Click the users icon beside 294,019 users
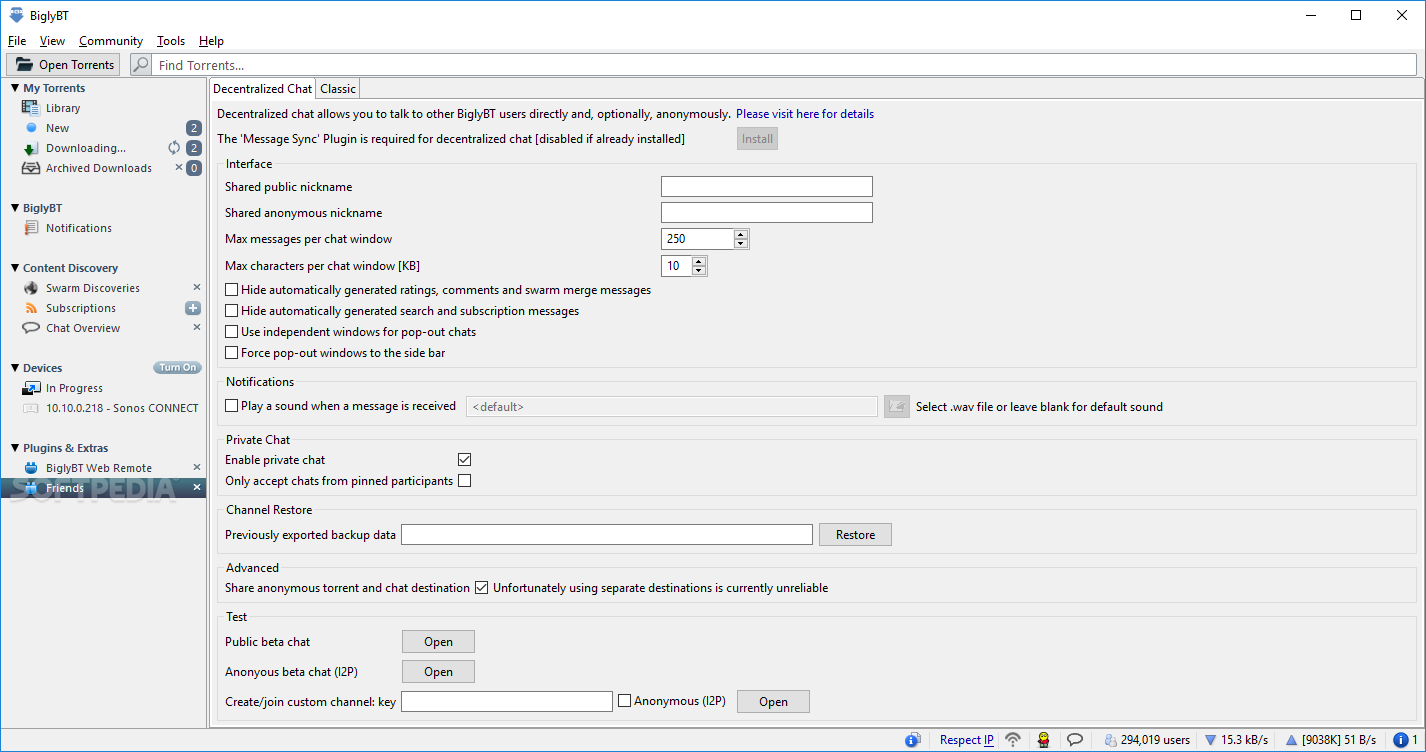 pyautogui.click(x=1112, y=740)
